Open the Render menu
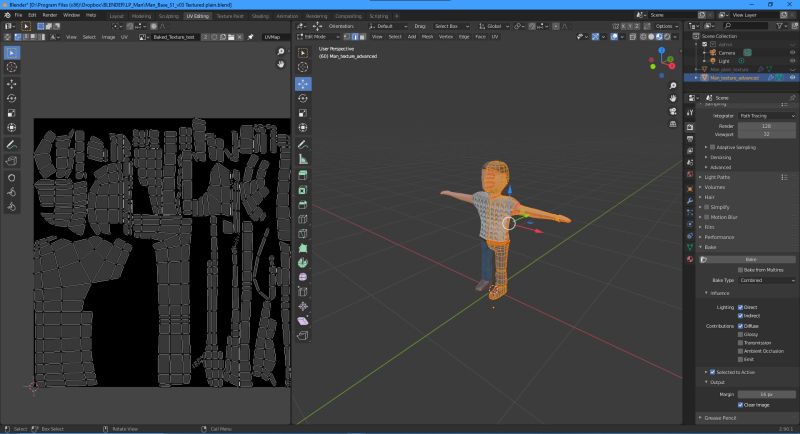This screenshot has width=800, height=434. pos(49,15)
